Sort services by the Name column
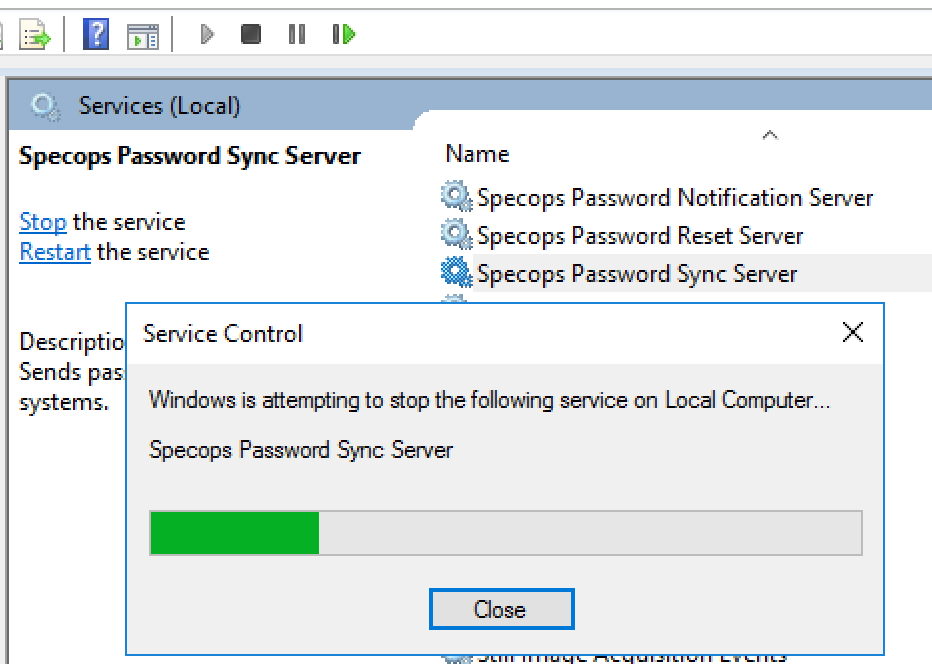Screen dimensions: 932x664 [477, 154]
